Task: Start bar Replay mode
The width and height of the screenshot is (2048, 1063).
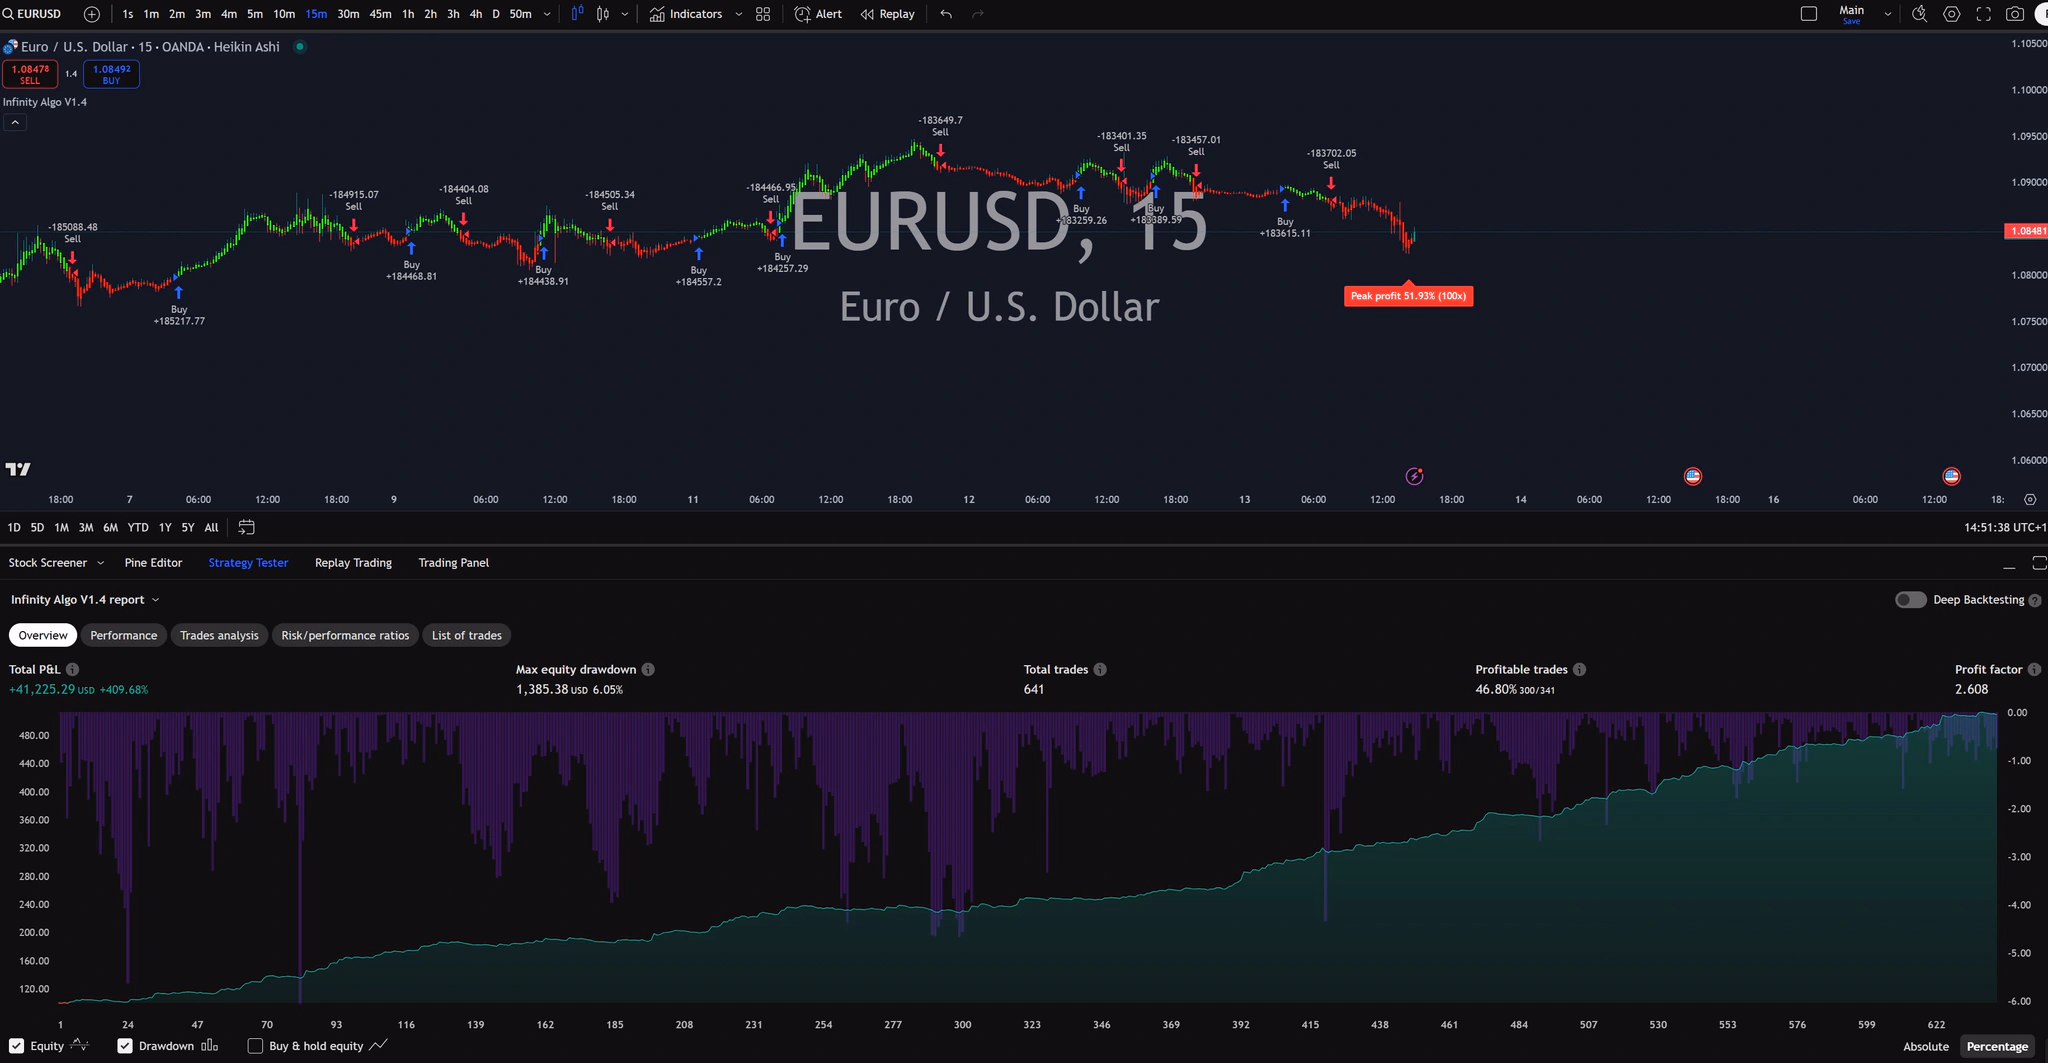Action: tap(886, 14)
